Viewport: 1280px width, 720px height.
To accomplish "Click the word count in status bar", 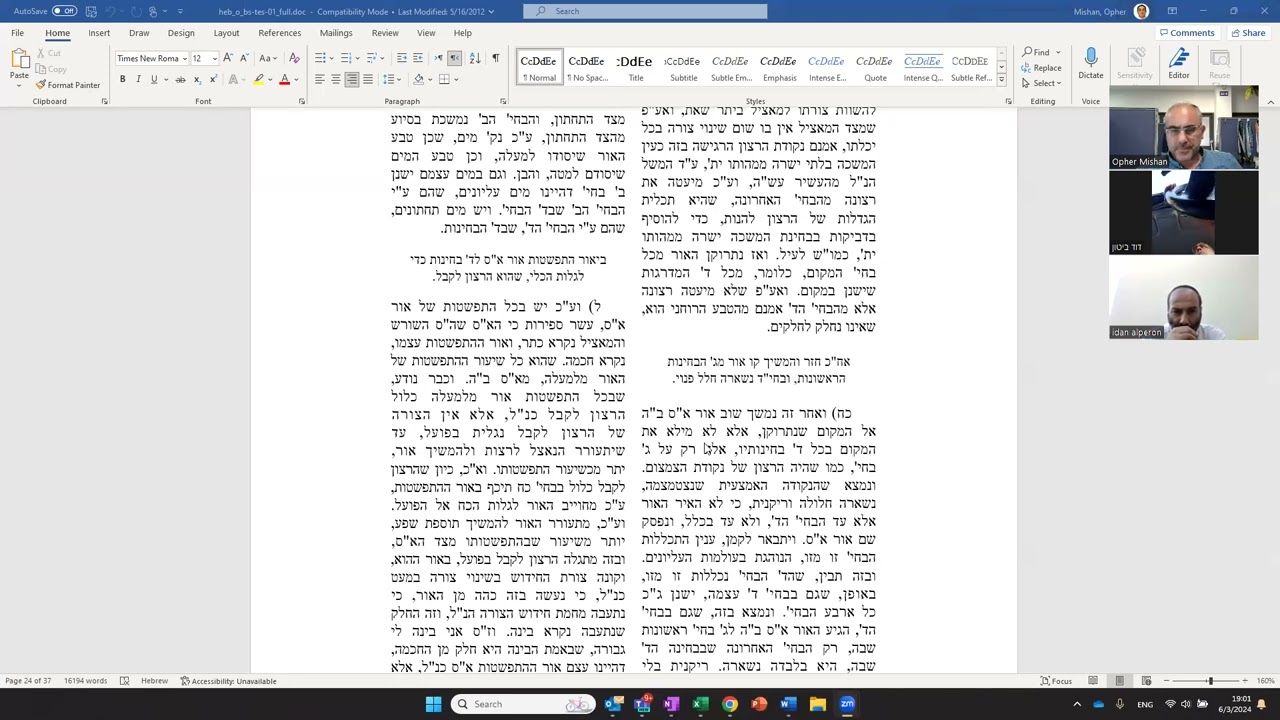I will (85, 681).
